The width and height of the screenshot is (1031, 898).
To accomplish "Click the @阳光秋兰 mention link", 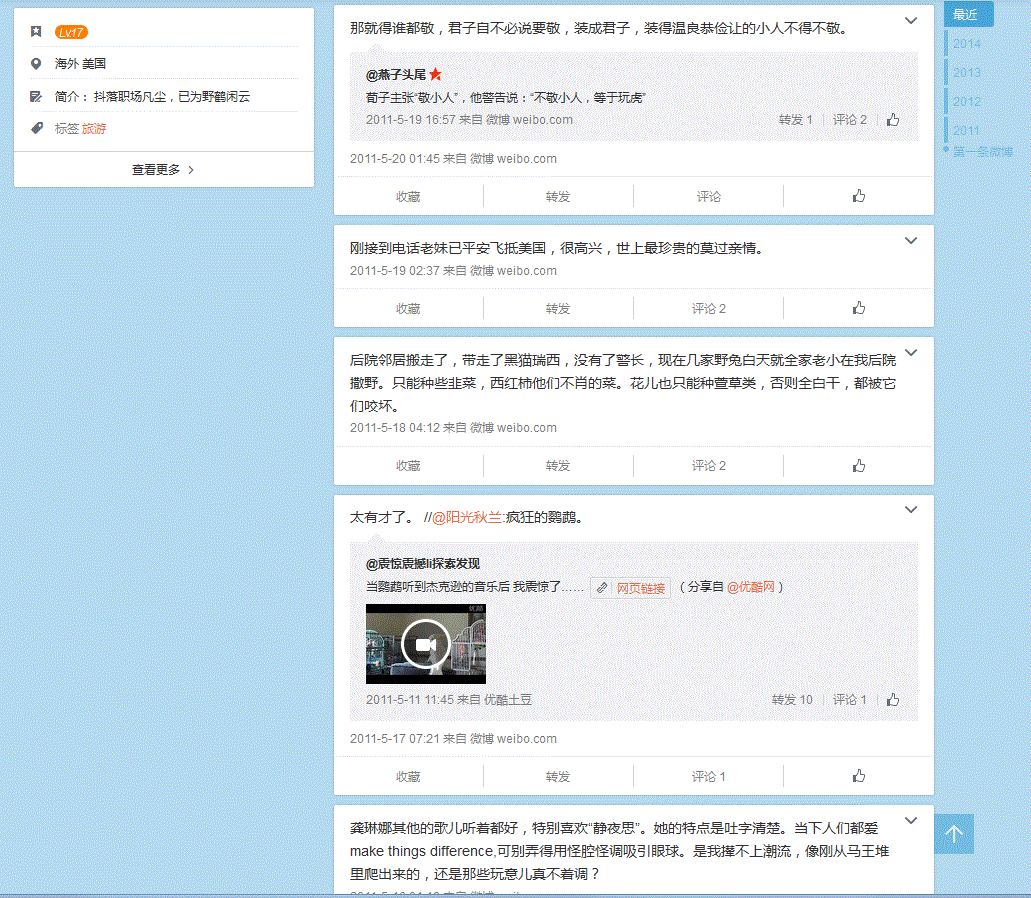I will pyautogui.click(x=469, y=518).
